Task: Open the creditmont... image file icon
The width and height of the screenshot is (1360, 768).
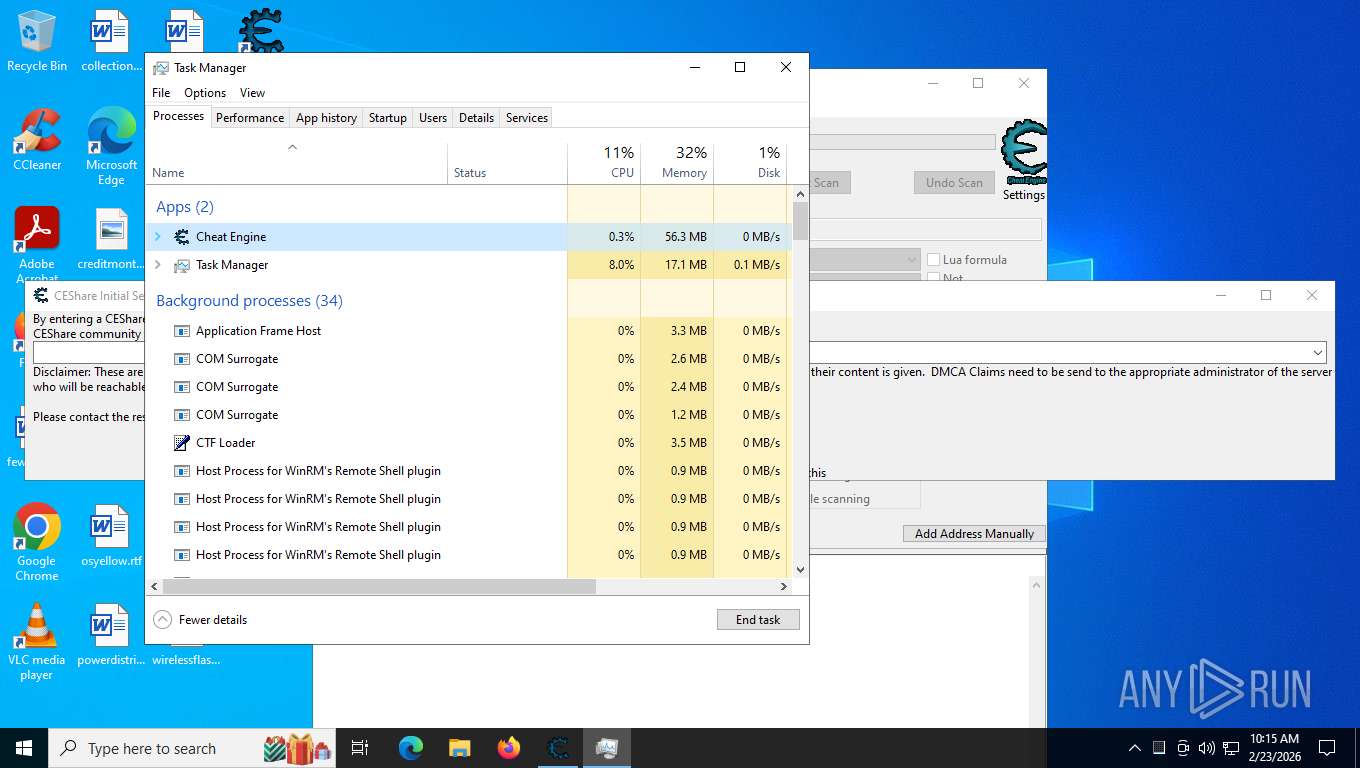Action: [111, 239]
